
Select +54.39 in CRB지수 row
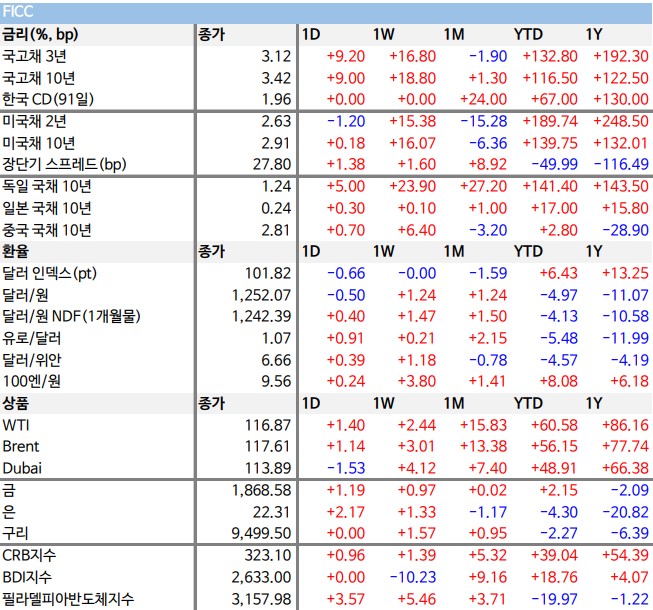click(626, 555)
